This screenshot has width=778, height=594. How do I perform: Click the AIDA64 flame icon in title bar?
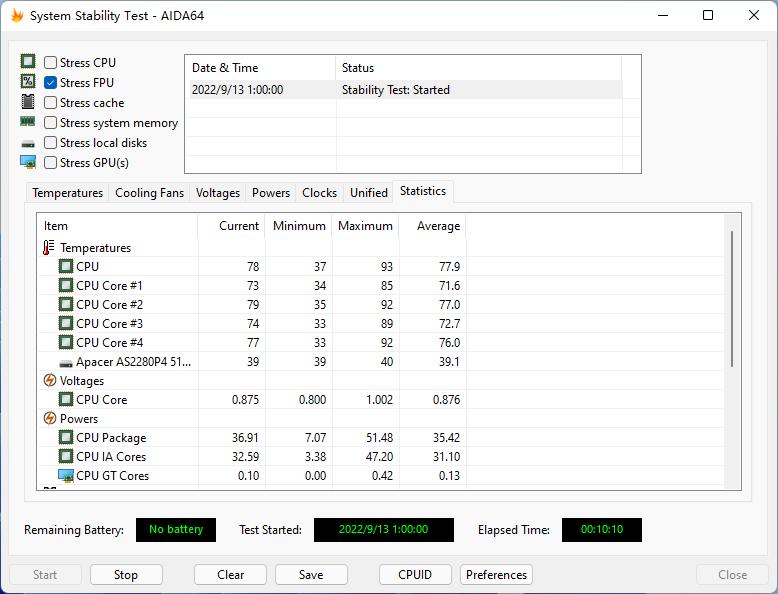pyautogui.click(x=17, y=16)
